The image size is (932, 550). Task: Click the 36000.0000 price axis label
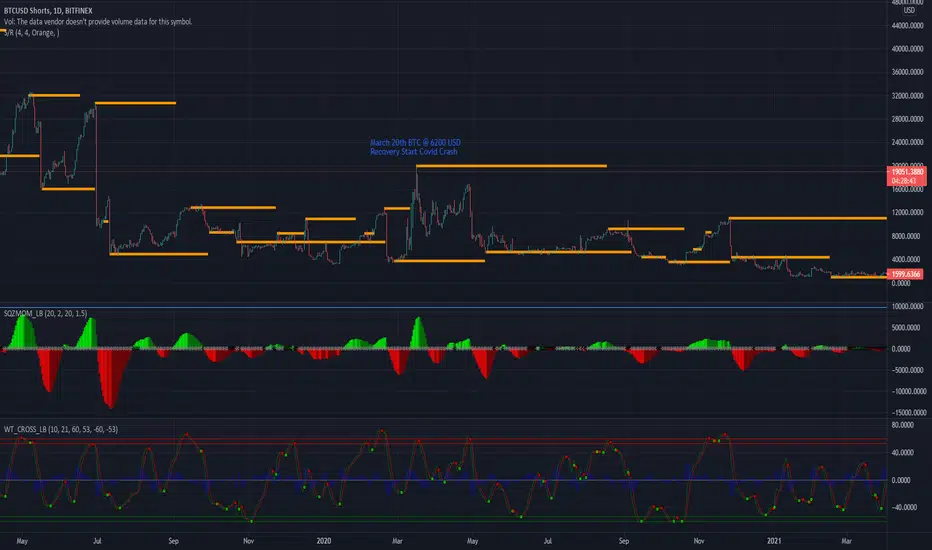pos(908,72)
